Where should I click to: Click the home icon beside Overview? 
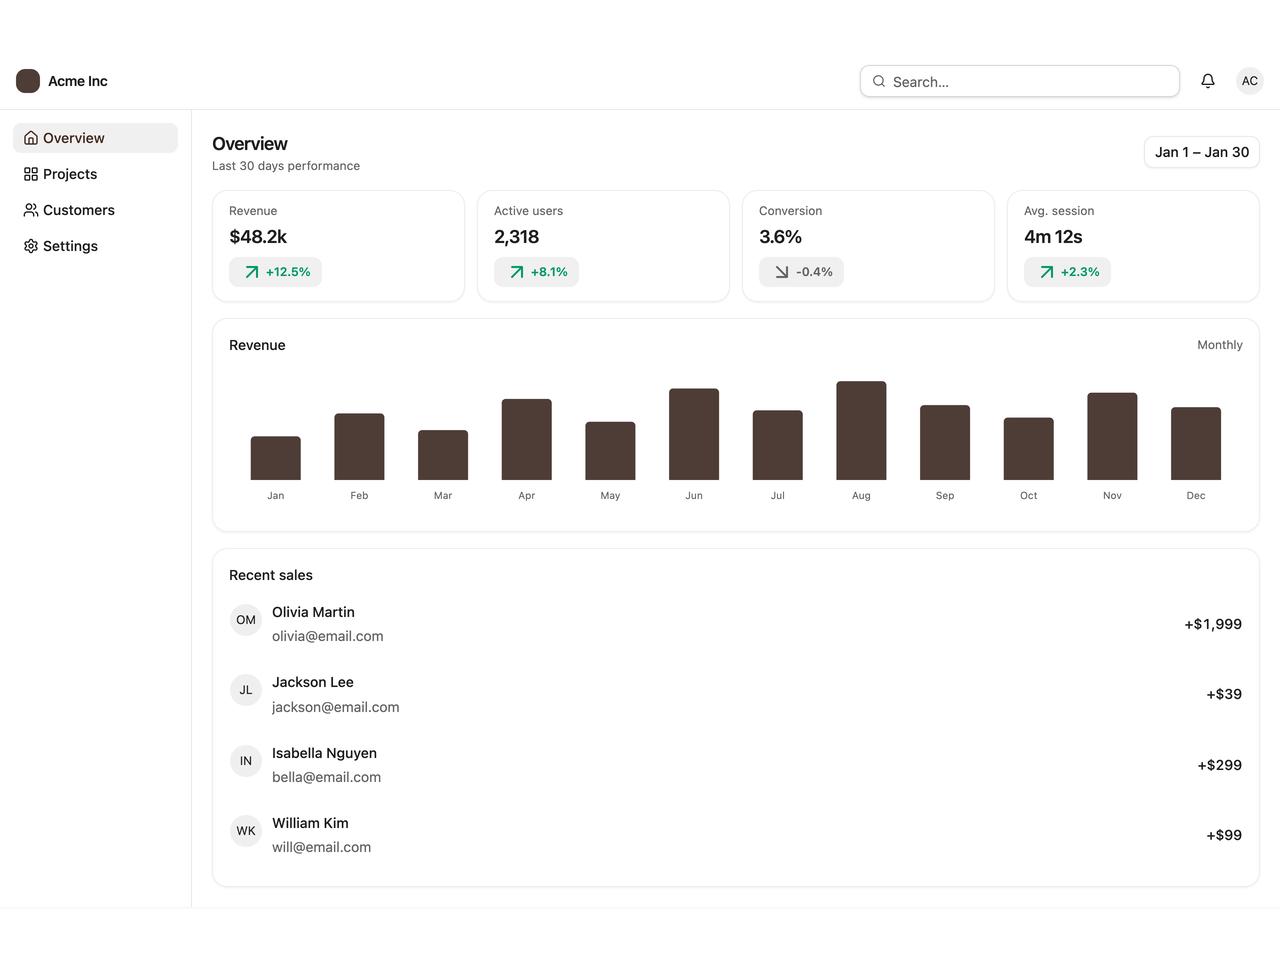click(x=31, y=138)
